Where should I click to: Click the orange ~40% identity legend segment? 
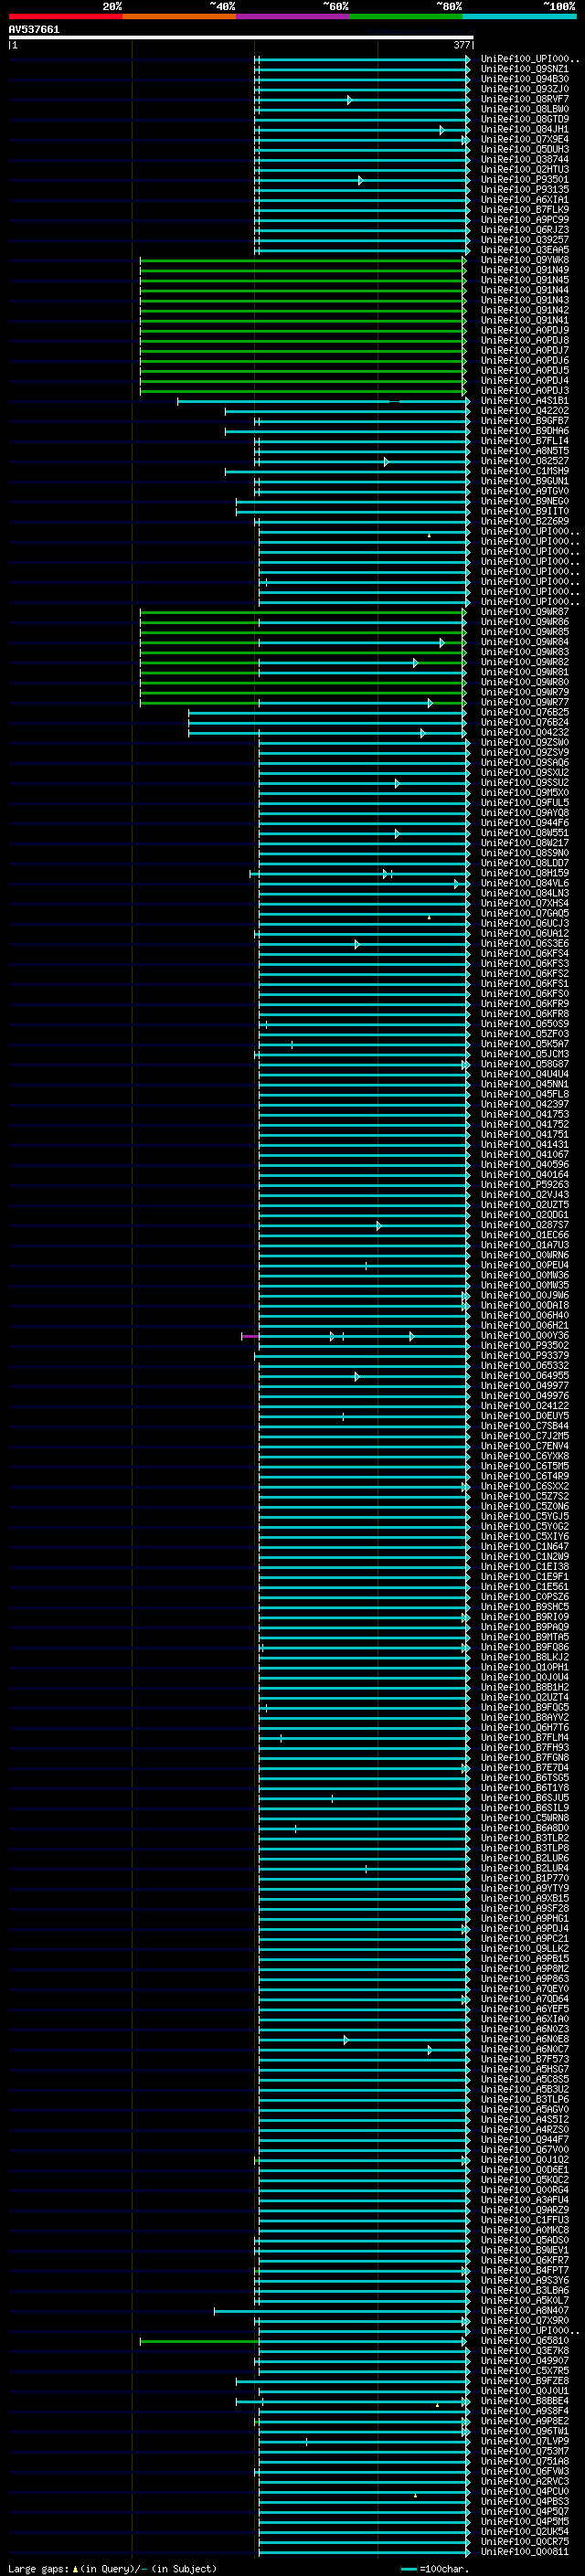pyautogui.click(x=179, y=17)
